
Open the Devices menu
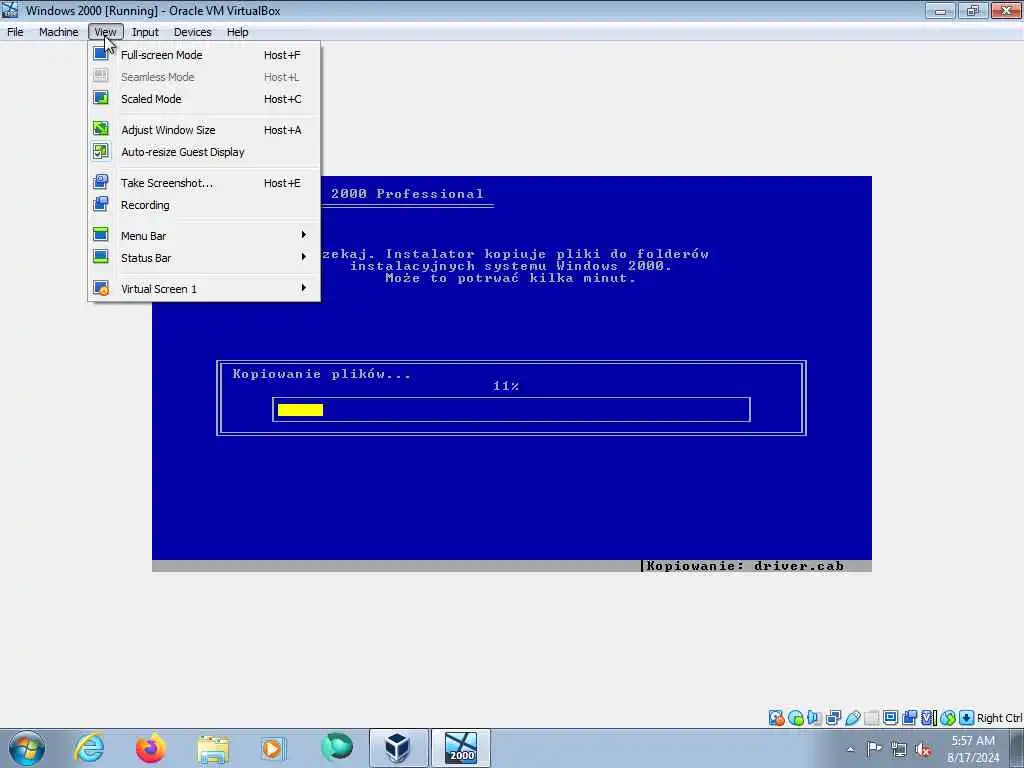point(193,32)
